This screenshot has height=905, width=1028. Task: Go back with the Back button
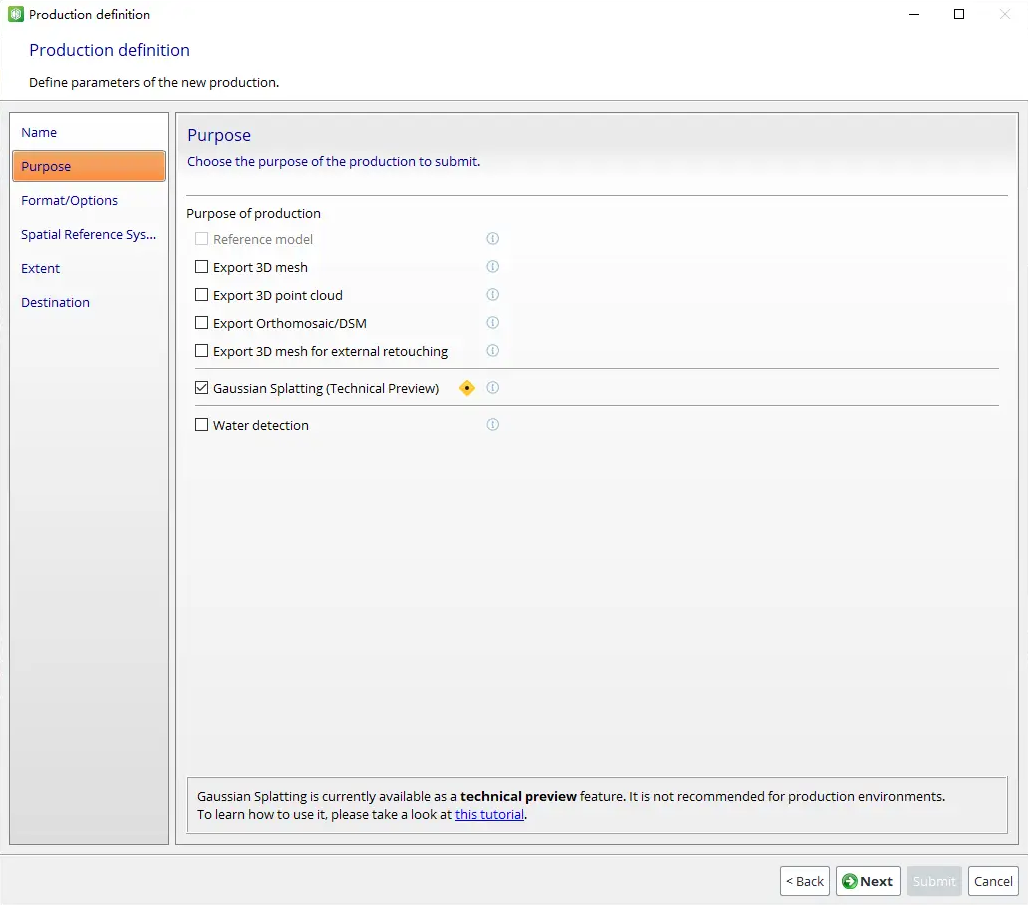[805, 881]
